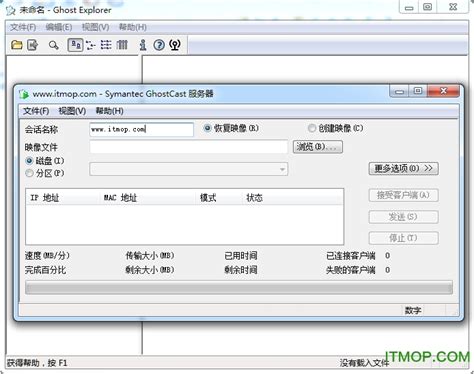Click the 传输大小(MB) label
Image resolution: width=474 pixels, height=374 pixels.
pyautogui.click(x=150, y=256)
